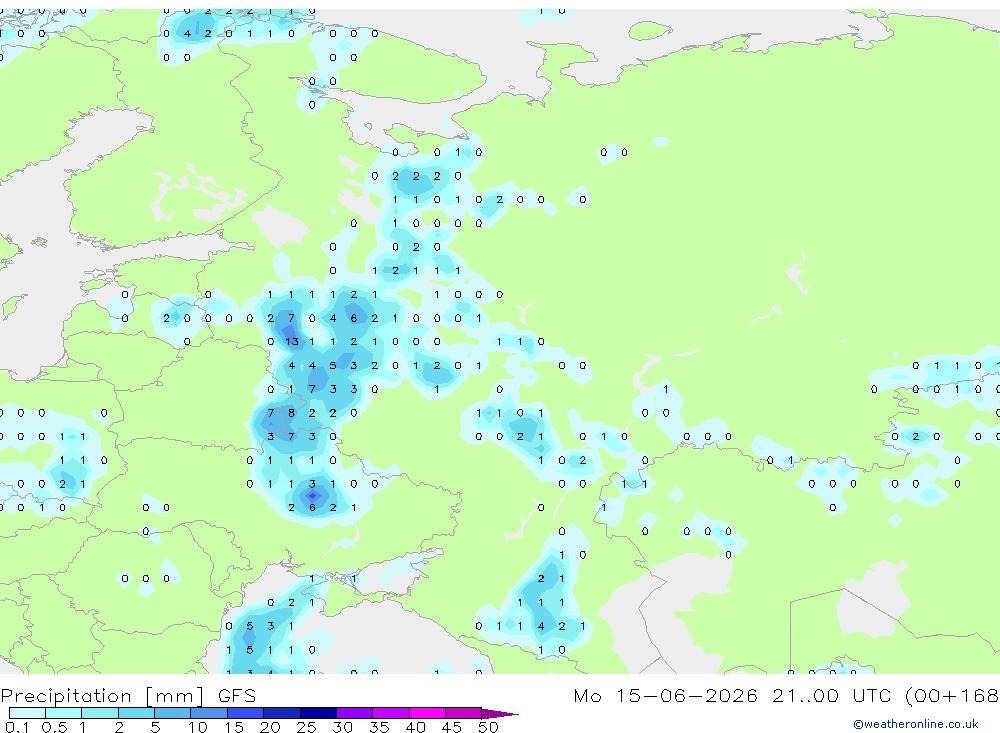
Task: Select legend swatch between 5 and 10
Action: pyautogui.click(x=172, y=713)
